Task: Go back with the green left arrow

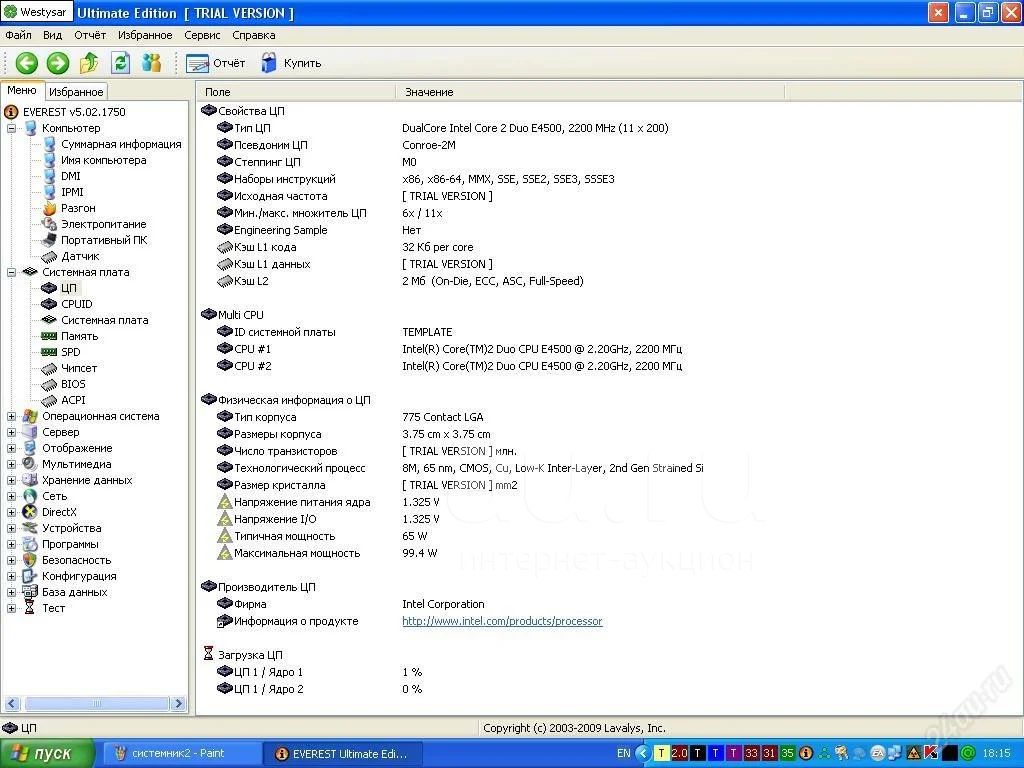Action: [27, 63]
